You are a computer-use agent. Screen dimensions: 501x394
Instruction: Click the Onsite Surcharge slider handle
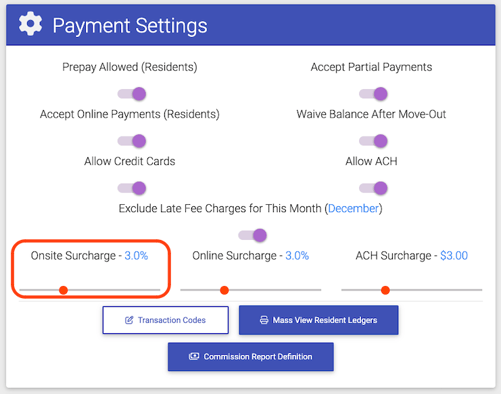click(x=63, y=290)
